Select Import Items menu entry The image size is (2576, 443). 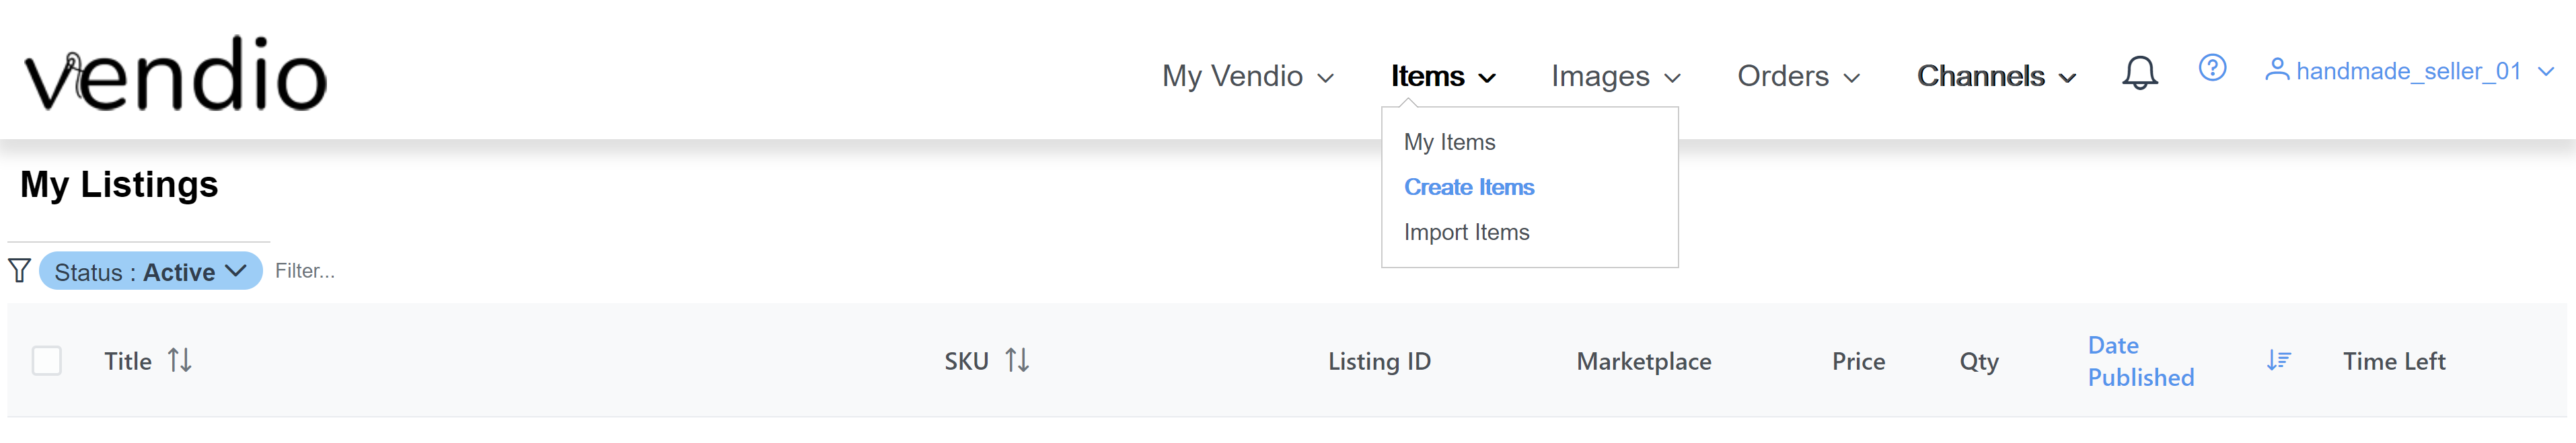point(1466,232)
